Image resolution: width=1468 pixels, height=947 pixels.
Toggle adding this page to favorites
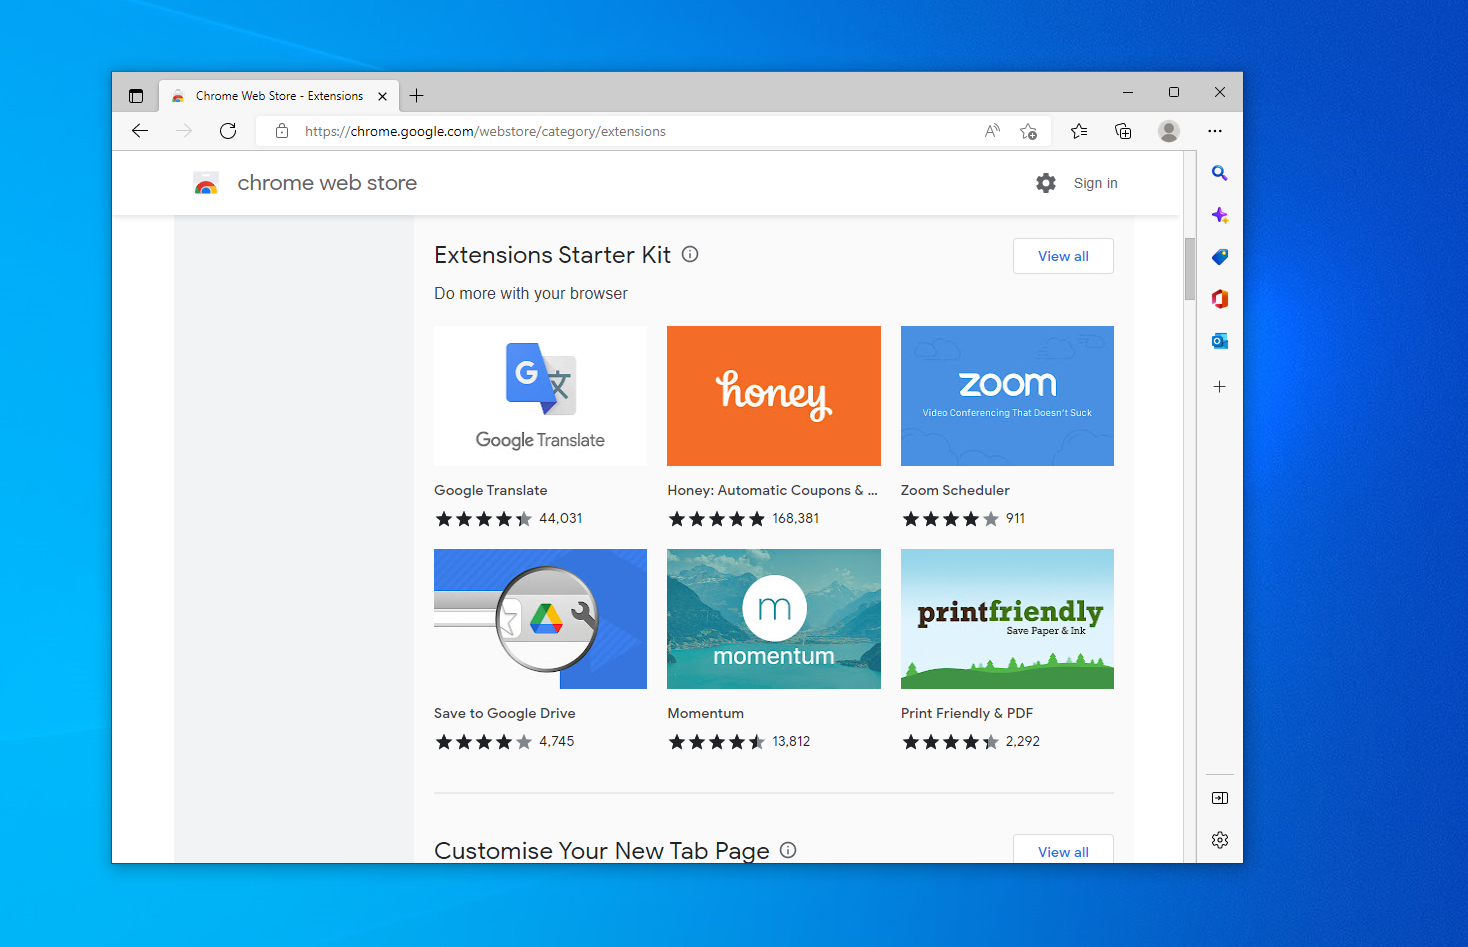(1029, 131)
